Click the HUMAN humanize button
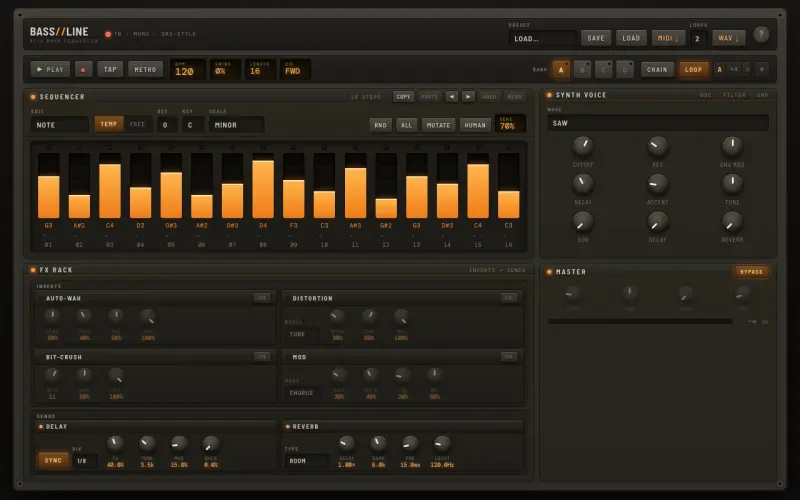The height and width of the screenshot is (500, 800). 475,125
